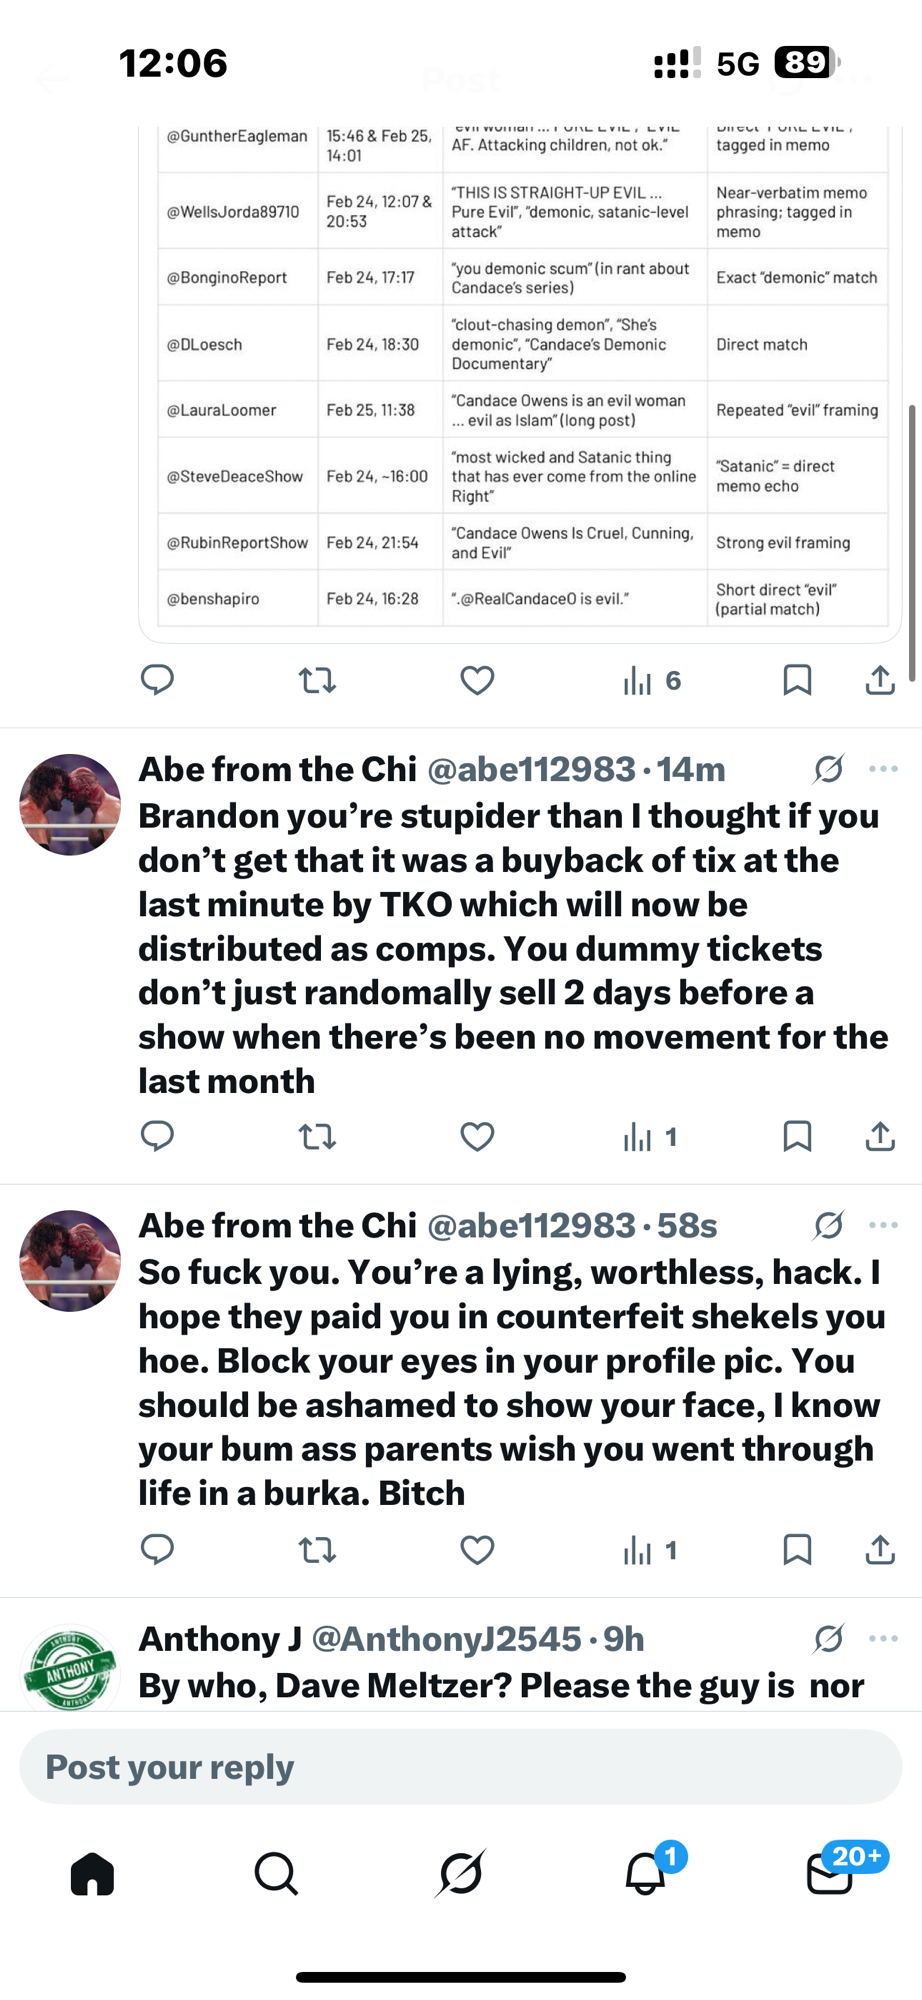Tap the Post your reply field

tap(461, 1767)
